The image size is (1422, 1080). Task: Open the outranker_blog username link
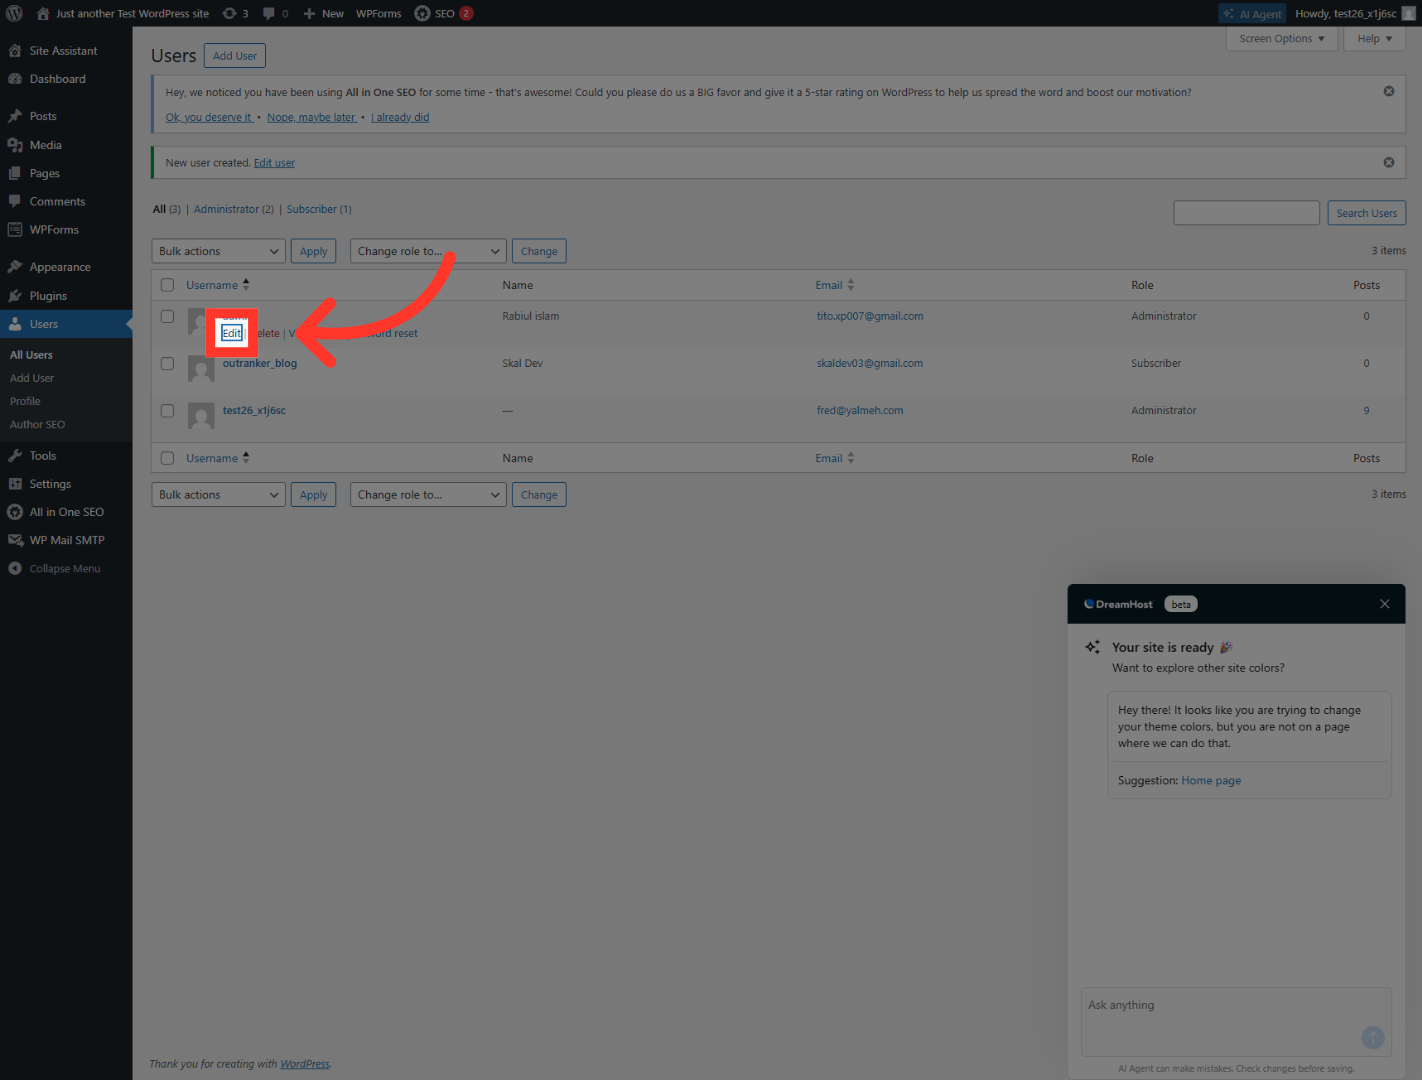coord(260,363)
